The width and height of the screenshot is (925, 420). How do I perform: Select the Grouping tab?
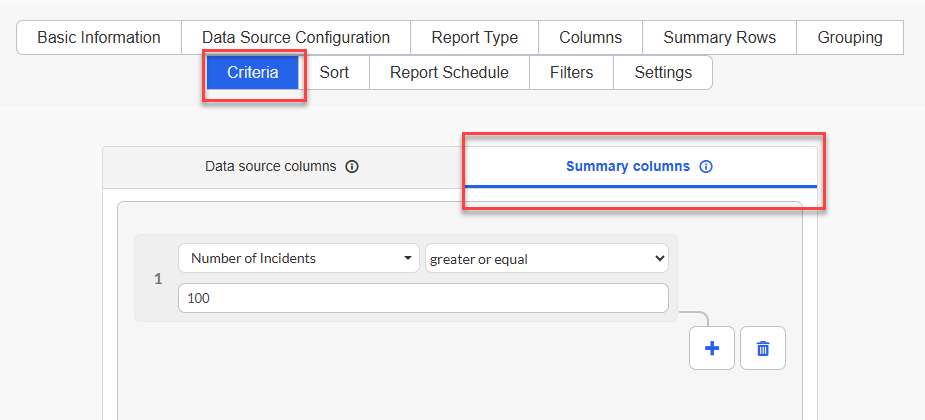pyautogui.click(x=850, y=38)
